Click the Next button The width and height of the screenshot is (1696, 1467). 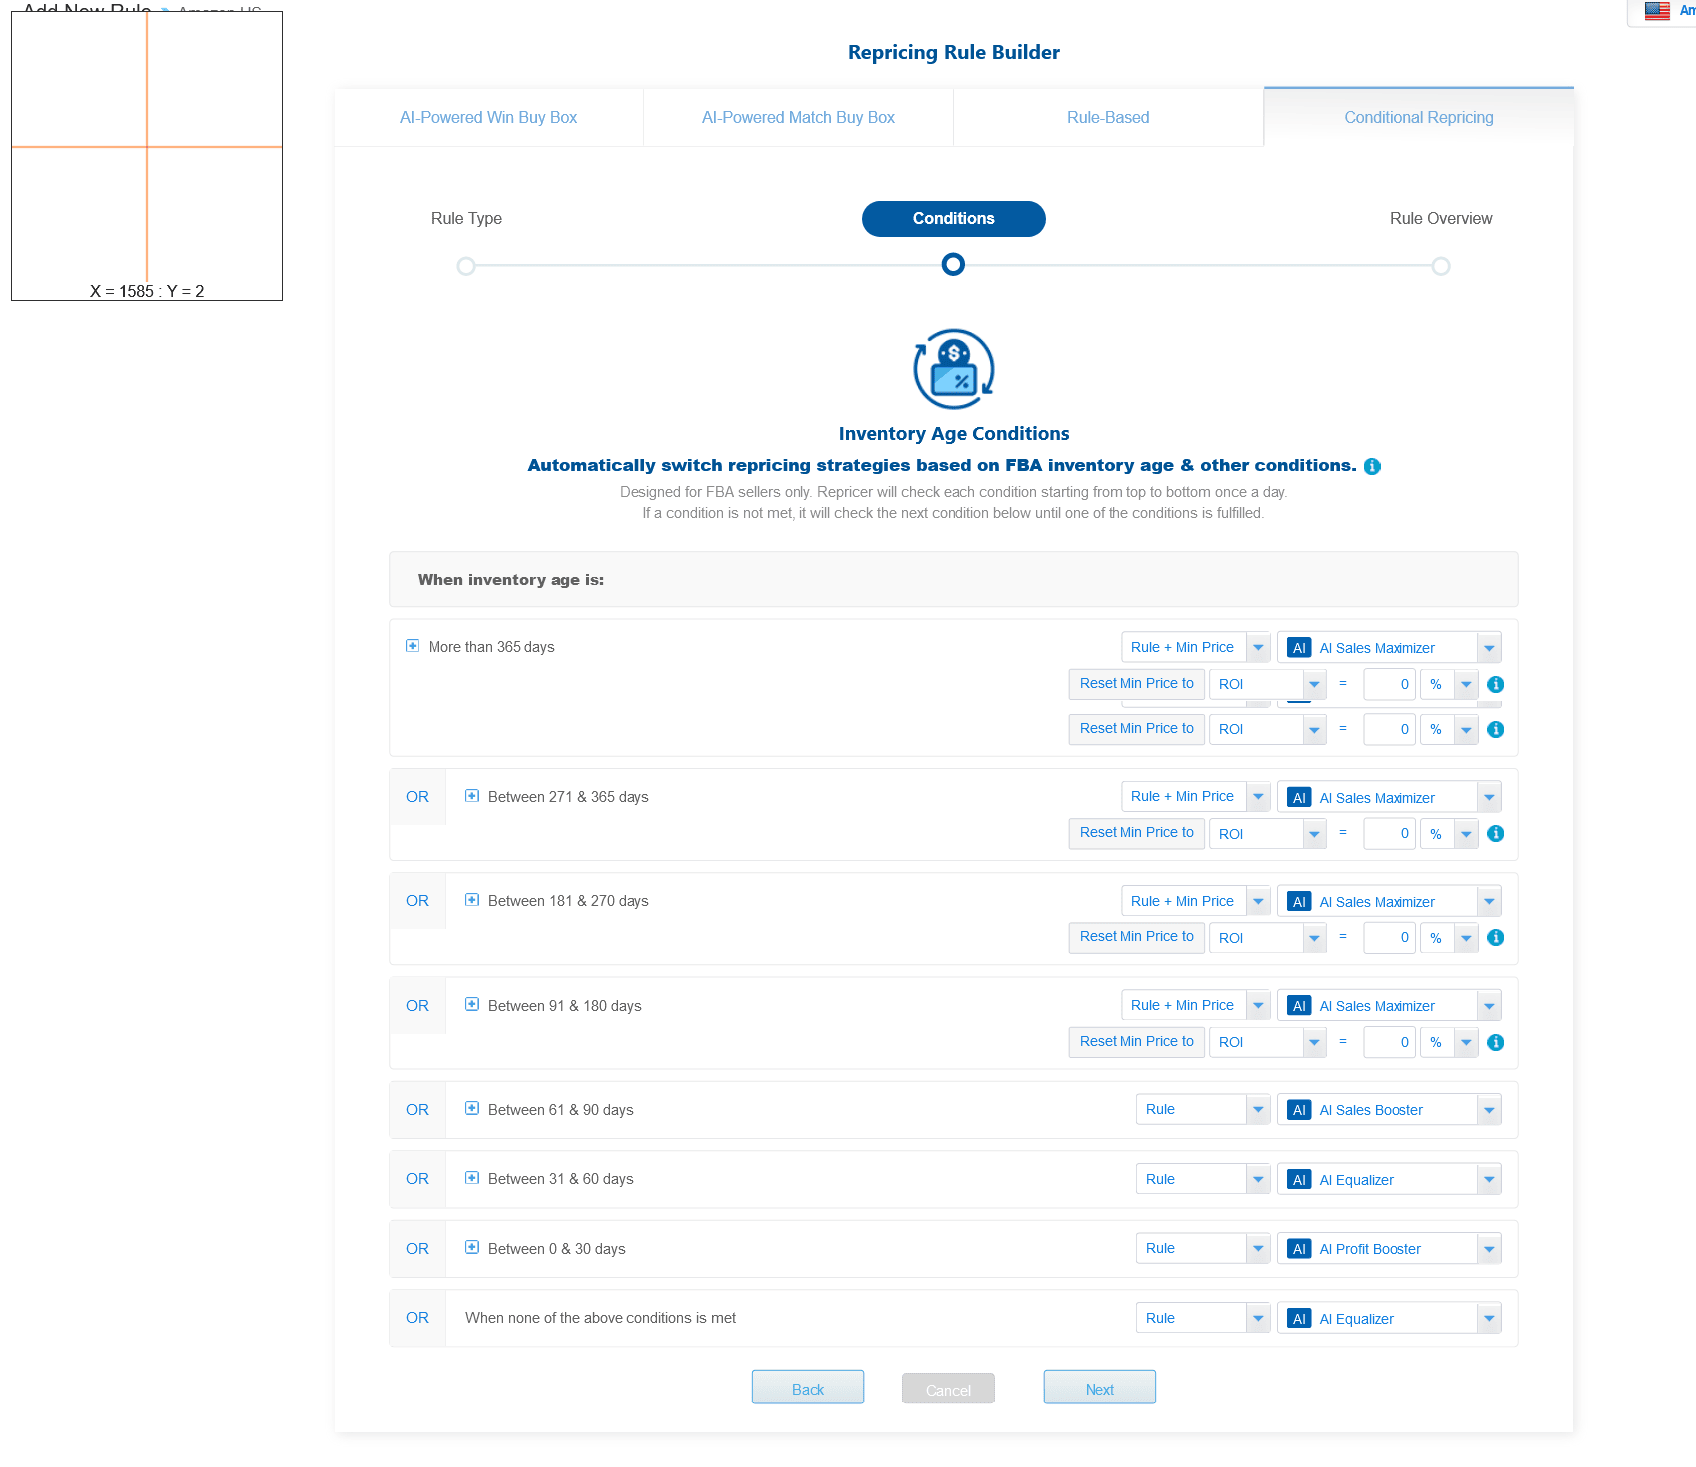click(x=1099, y=1388)
